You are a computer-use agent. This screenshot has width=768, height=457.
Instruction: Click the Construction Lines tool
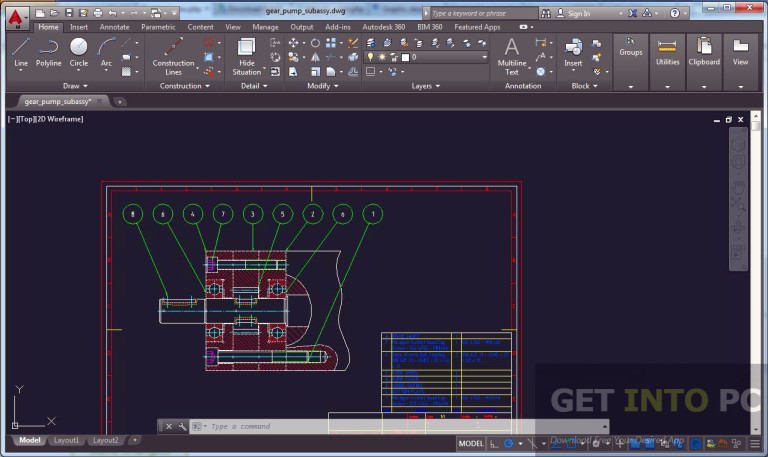173,56
